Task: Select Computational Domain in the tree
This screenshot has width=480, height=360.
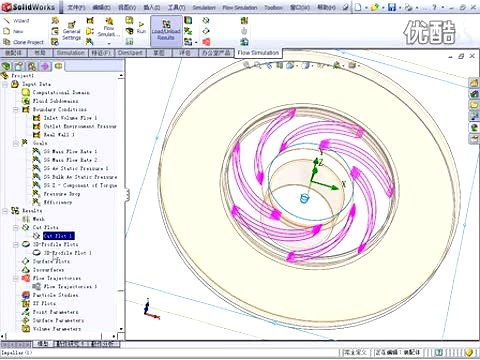Action: coord(61,92)
